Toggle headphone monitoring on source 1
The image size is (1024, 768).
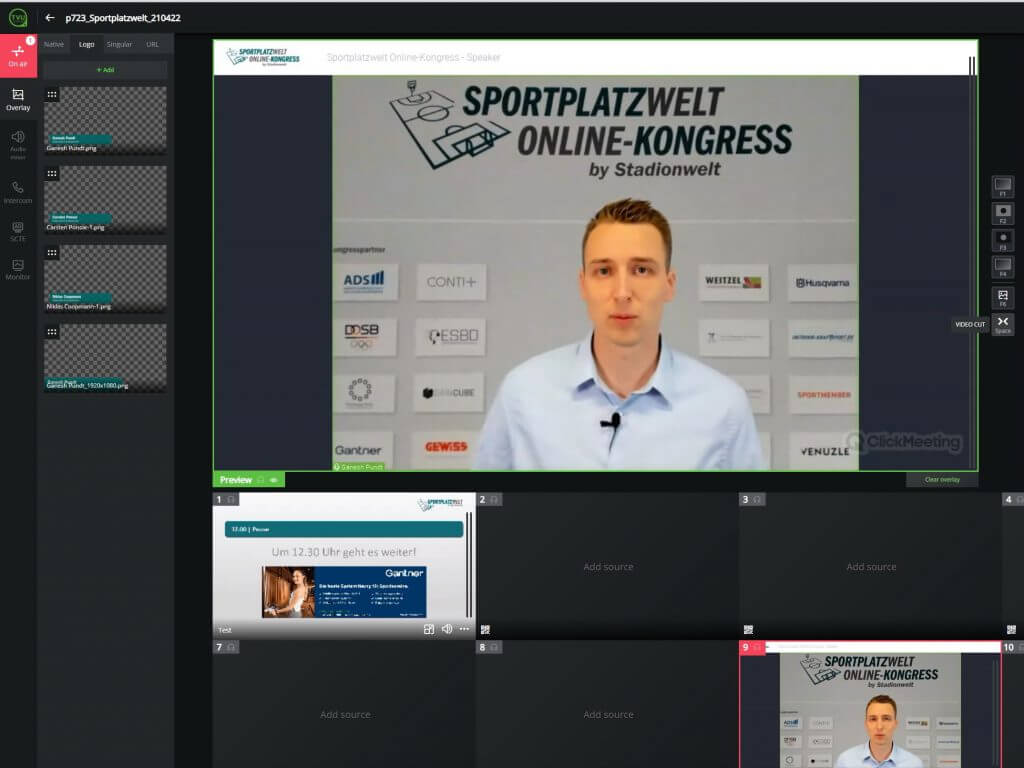click(x=231, y=500)
